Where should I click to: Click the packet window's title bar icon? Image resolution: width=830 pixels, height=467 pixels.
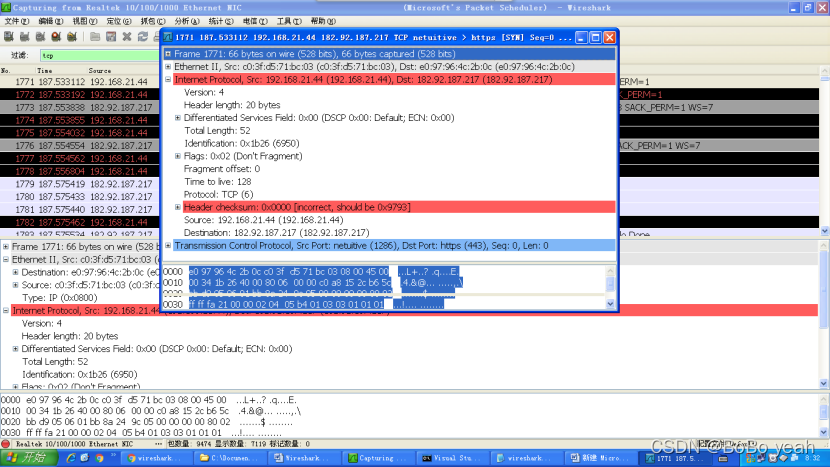[x=168, y=37]
